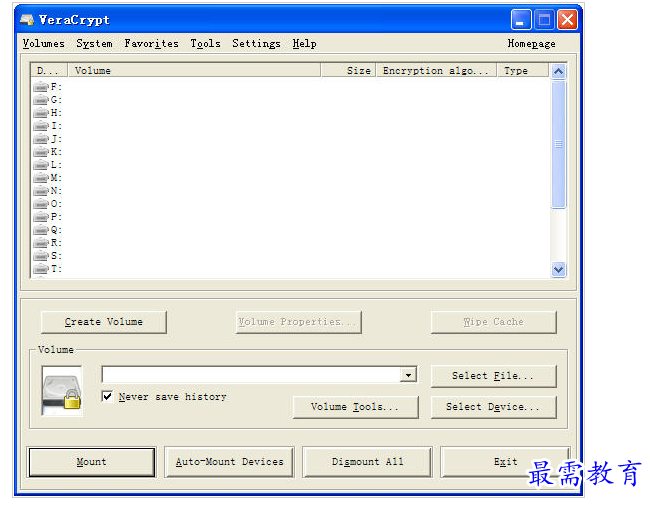Viewport: 650px width, 505px height.
Task: Select the S: drive slot icon
Action: point(41,256)
